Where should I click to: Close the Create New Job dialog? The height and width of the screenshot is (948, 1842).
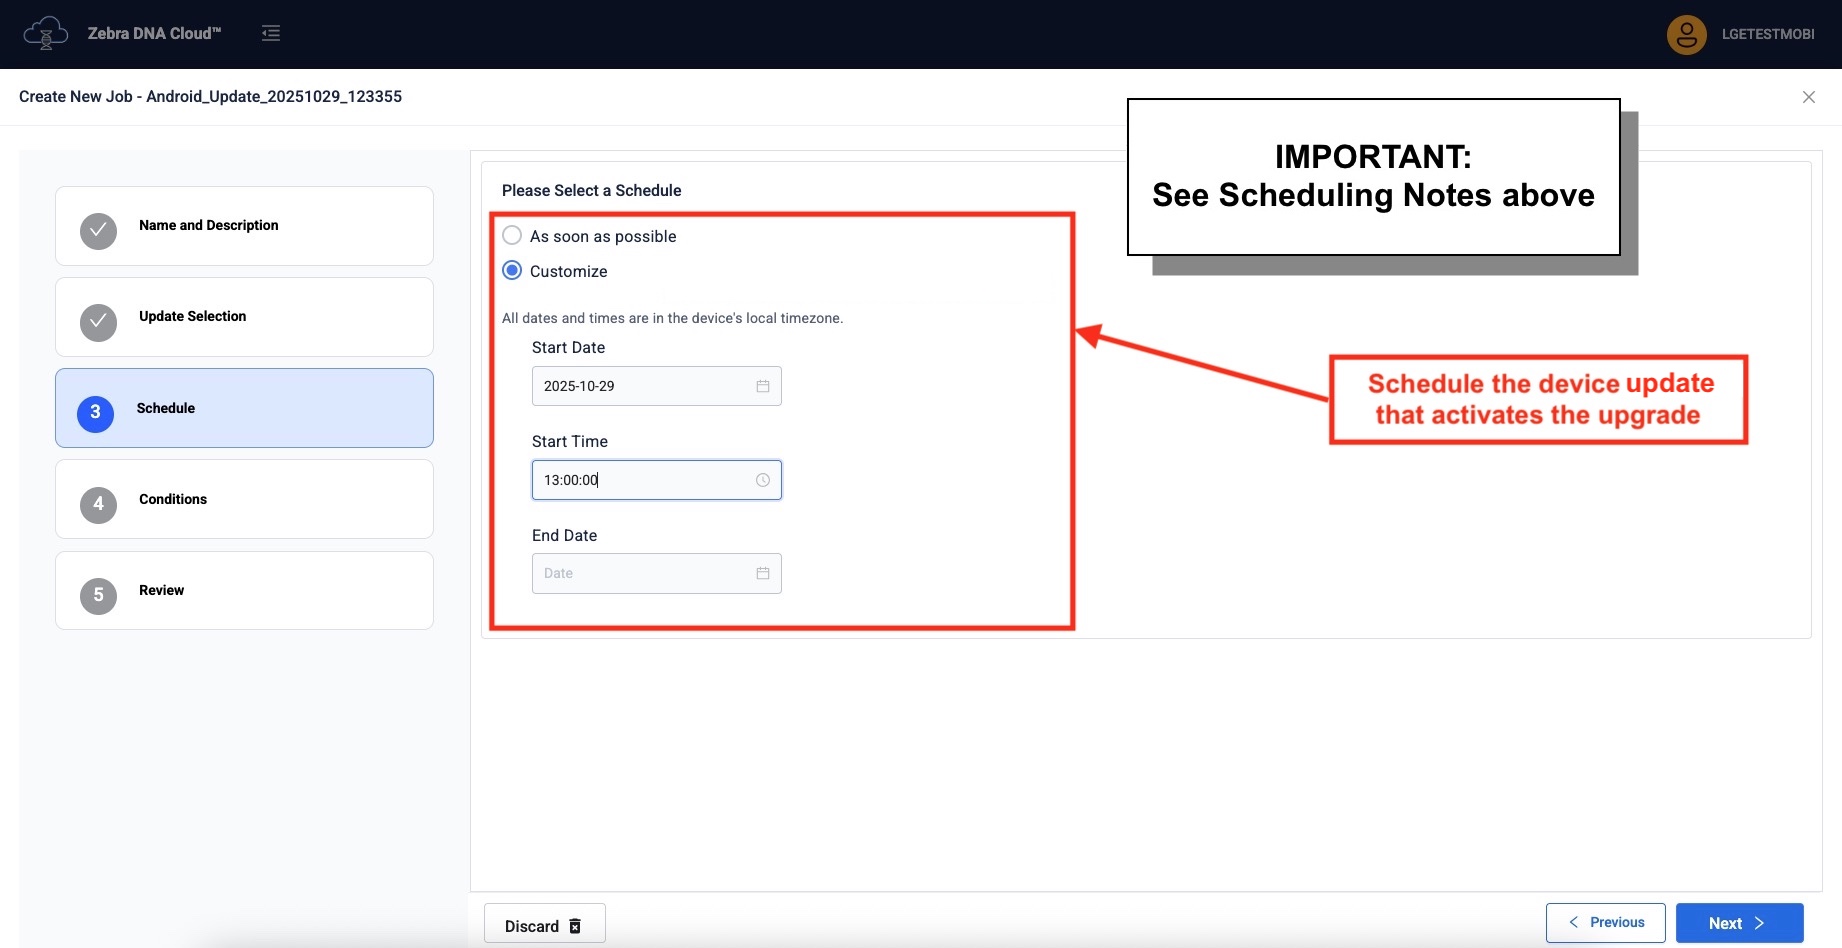click(1808, 97)
